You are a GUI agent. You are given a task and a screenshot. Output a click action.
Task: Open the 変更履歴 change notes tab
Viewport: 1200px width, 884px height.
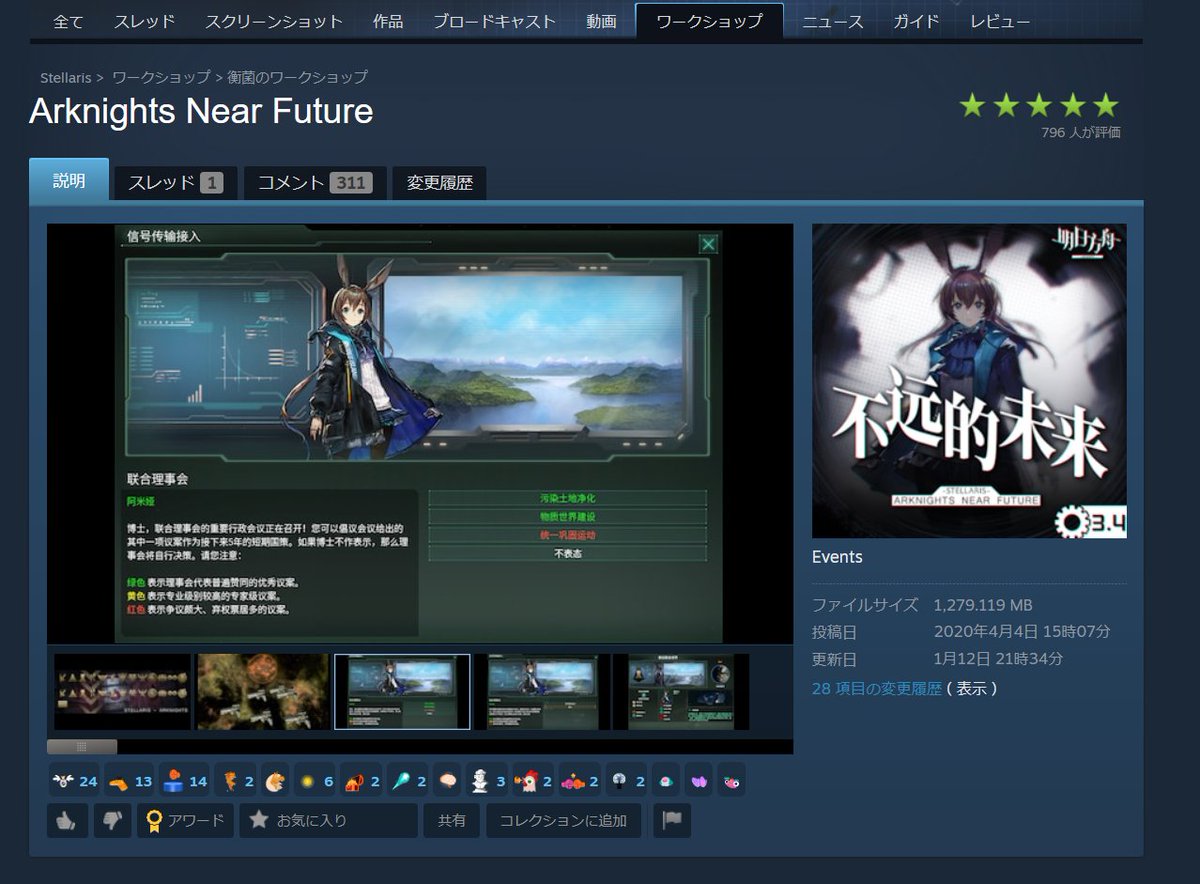pyautogui.click(x=439, y=183)
